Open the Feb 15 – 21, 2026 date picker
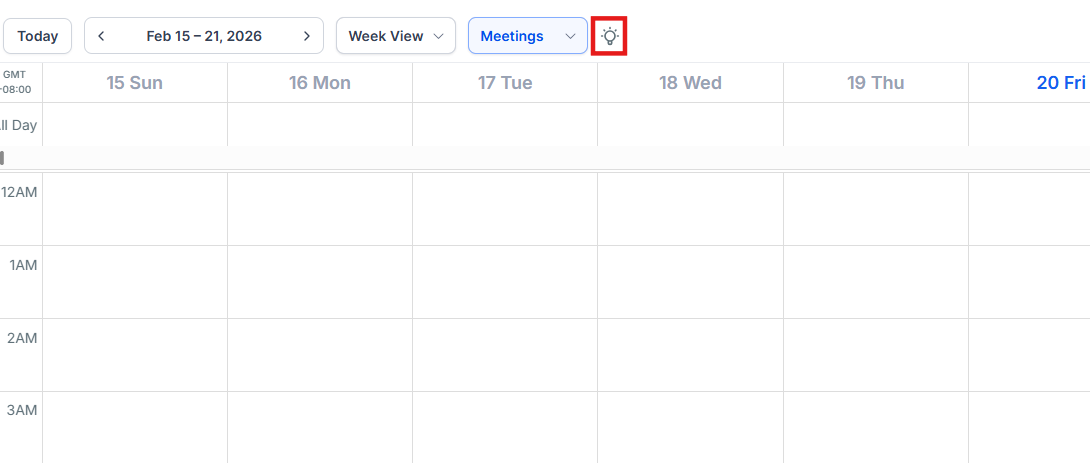This screenshot has height=463, width=1090. click(x=204, y=36)
